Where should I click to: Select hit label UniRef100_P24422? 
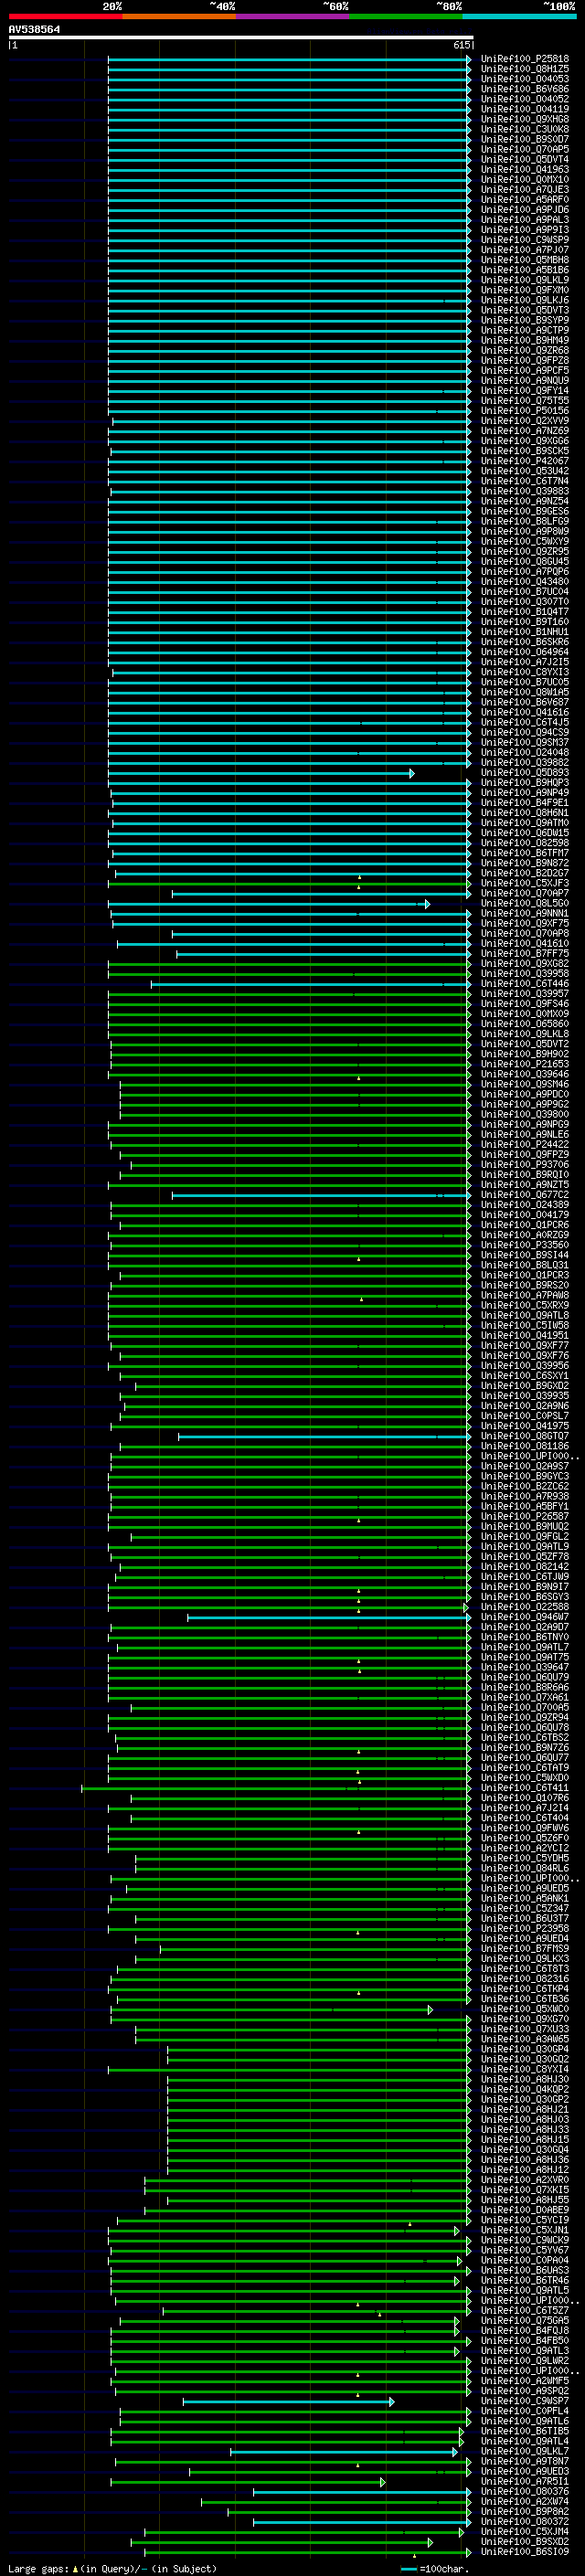click(524, 1144)
